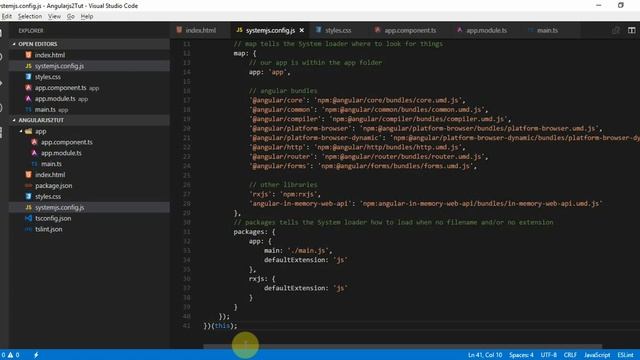Open tslint.json in project tree
Viewport: 640px width, 360px height.
pos(49,229)
